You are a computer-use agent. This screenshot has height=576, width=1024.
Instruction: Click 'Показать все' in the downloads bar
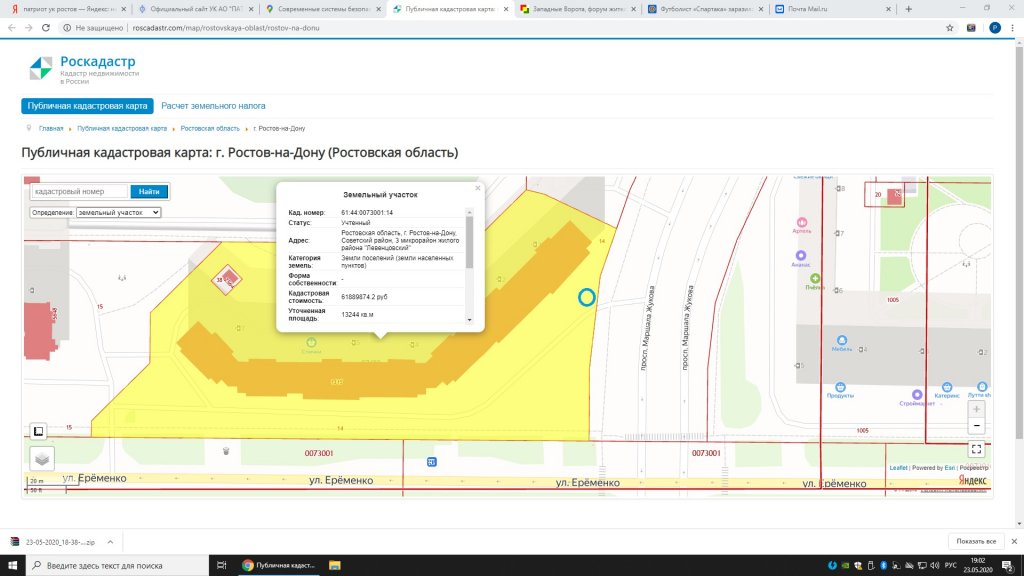976,541
